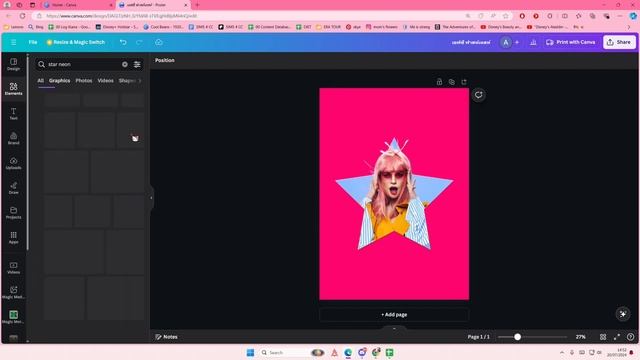Open the analytics chart icon

click(533, 42)
